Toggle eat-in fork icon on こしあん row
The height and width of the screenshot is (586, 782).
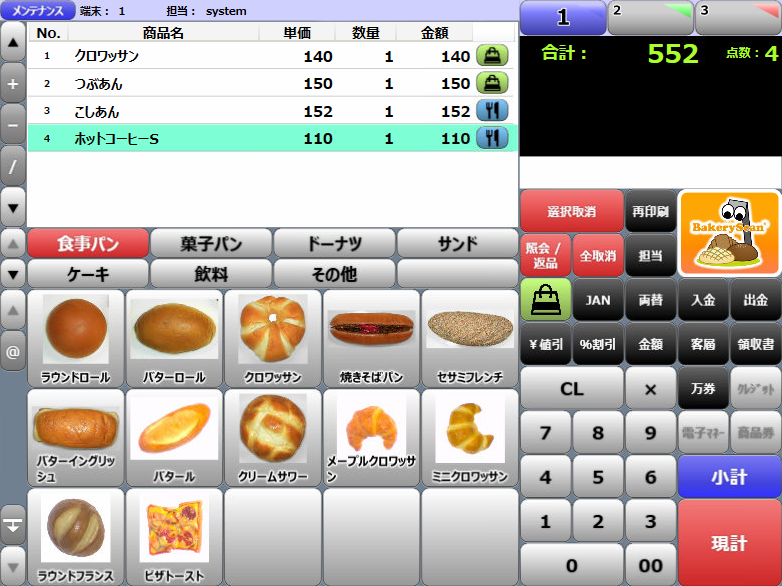tap(491, 111)
